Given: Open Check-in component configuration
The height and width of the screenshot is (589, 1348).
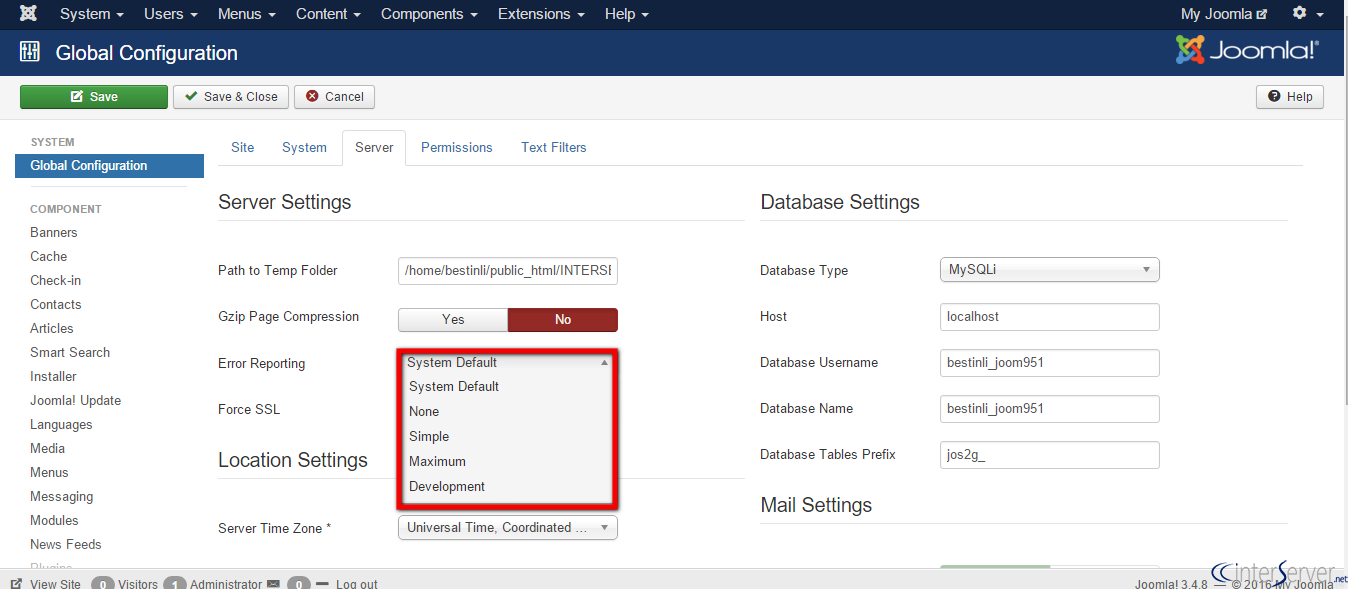Looking at the screenshot, I should click(x=56, y=280).
